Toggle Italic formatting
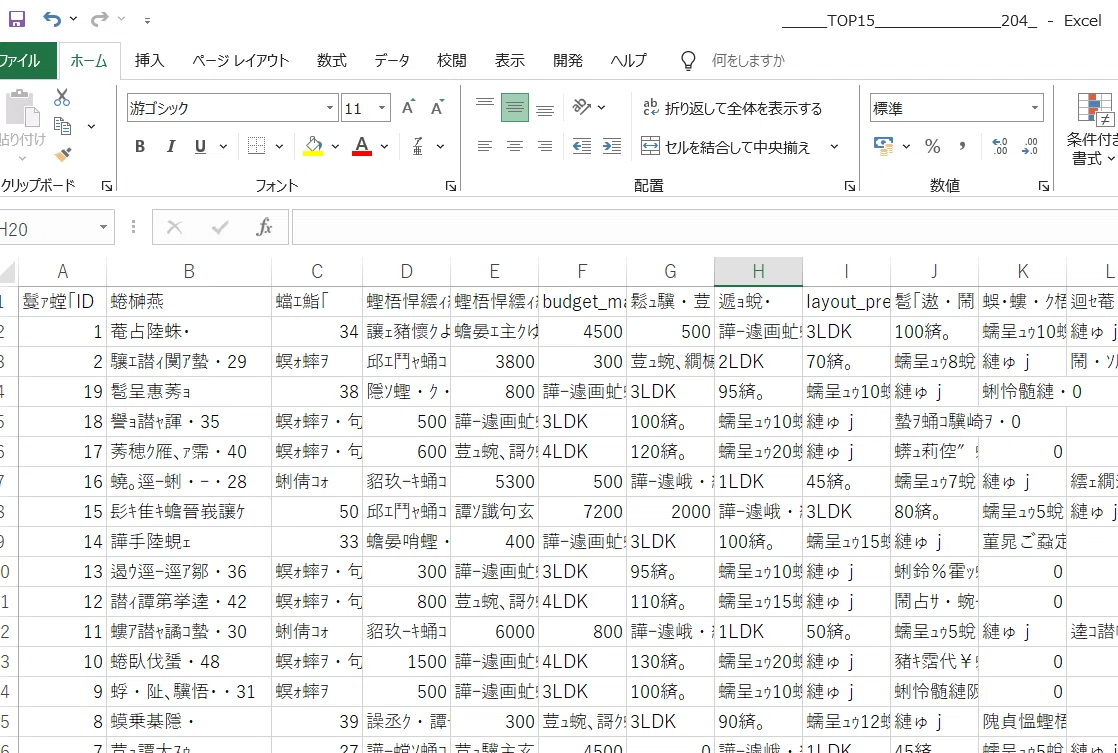Image resolution: width=1118 pixels, height=753 pixels. [x=170, y=146]
